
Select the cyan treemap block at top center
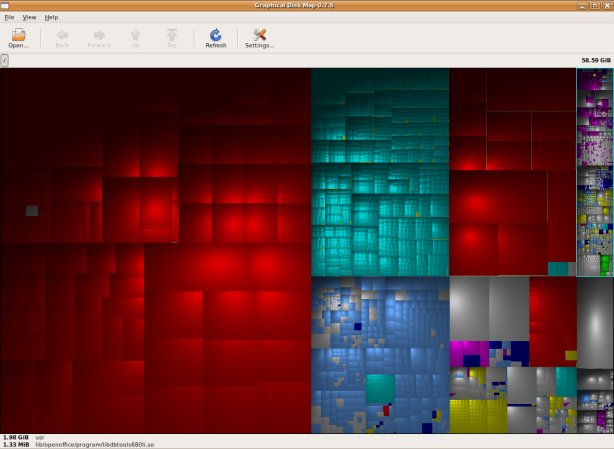pyautogui.click(x=379, y=115)
